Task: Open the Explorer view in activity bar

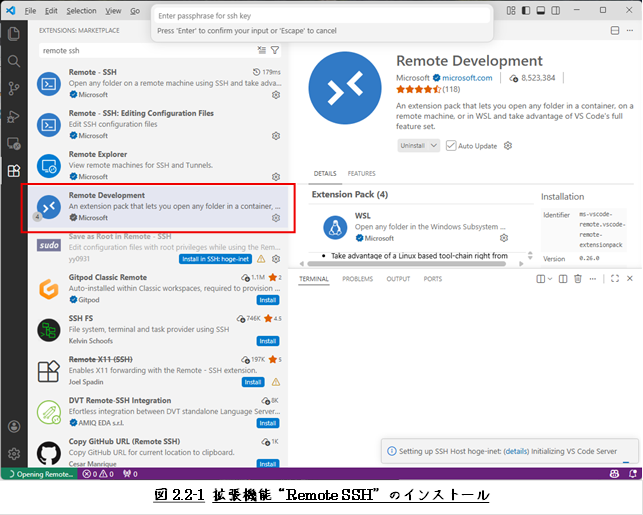Action: [14, 34]
